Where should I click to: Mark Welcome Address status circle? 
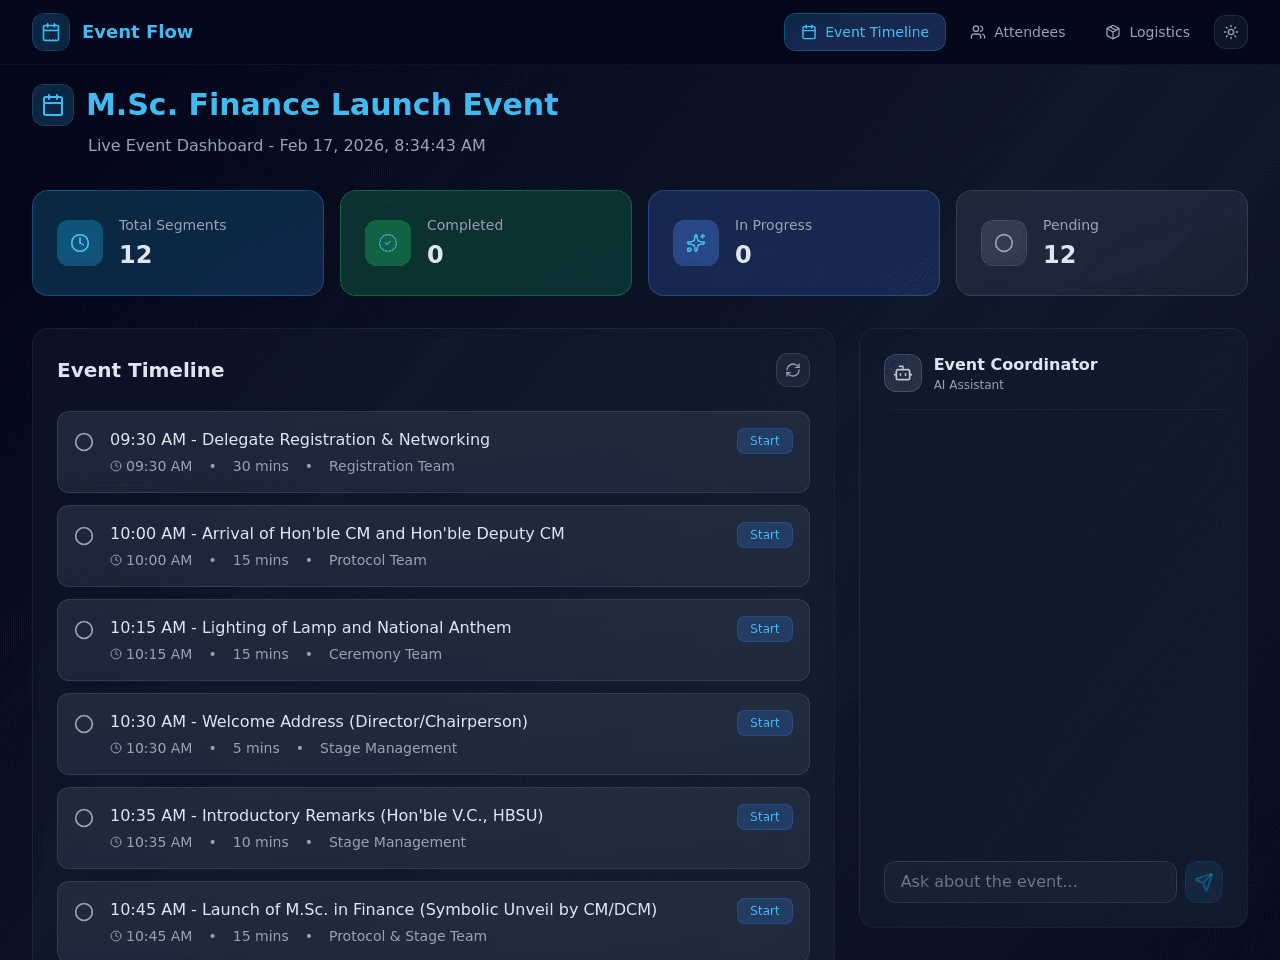point(84,724)
